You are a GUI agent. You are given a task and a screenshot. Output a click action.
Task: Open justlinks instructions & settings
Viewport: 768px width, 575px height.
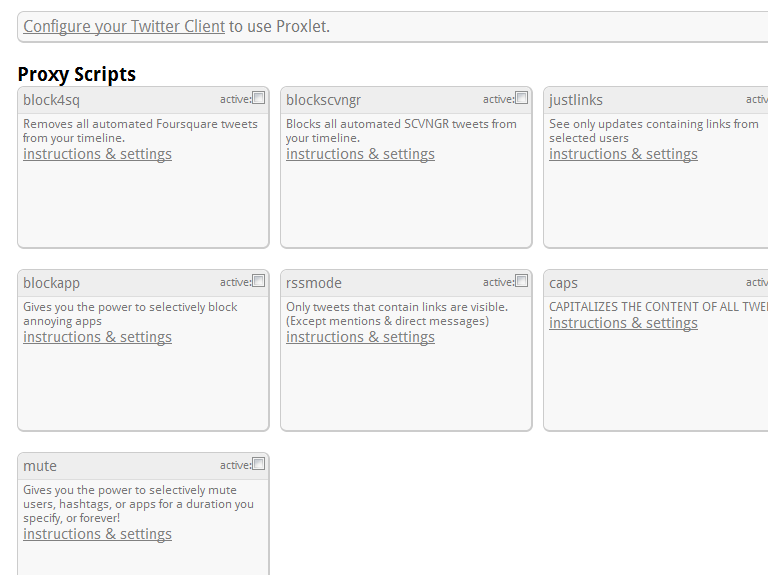[x=623, y=154]
